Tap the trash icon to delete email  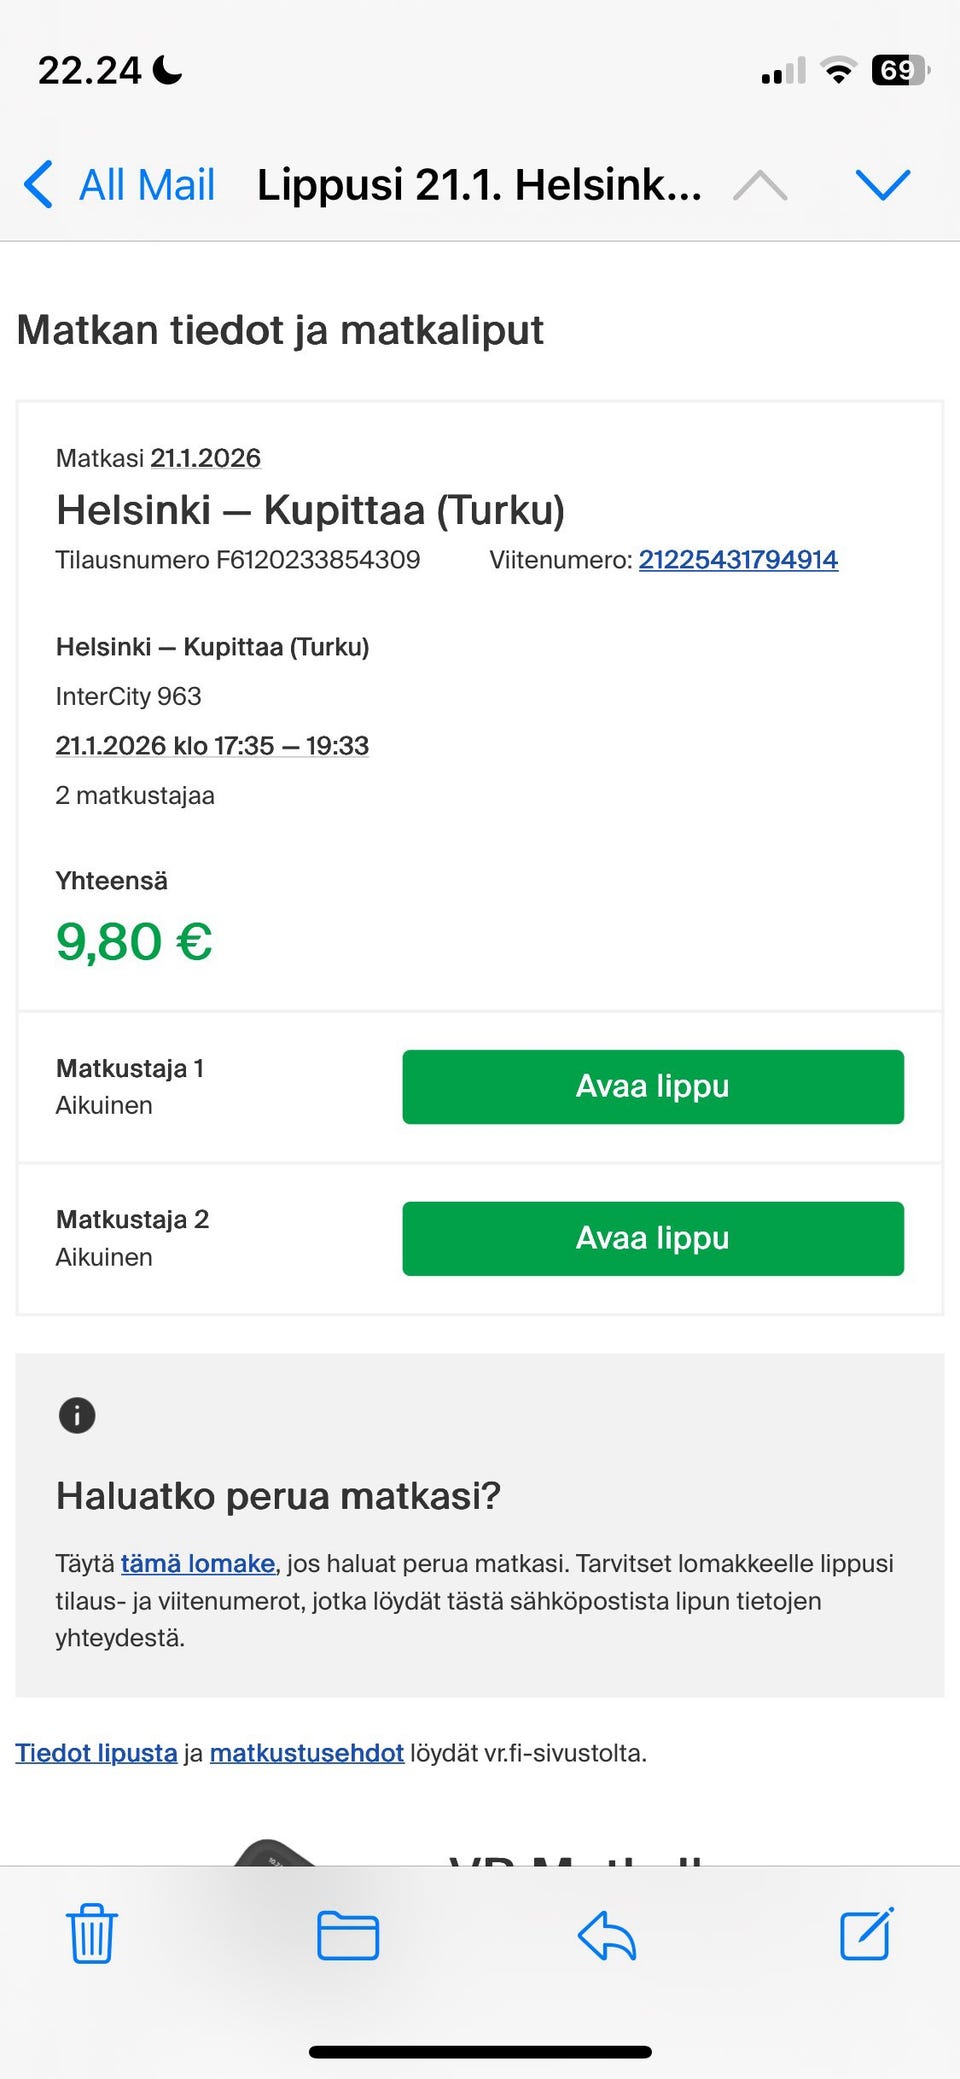(92, 1933)
